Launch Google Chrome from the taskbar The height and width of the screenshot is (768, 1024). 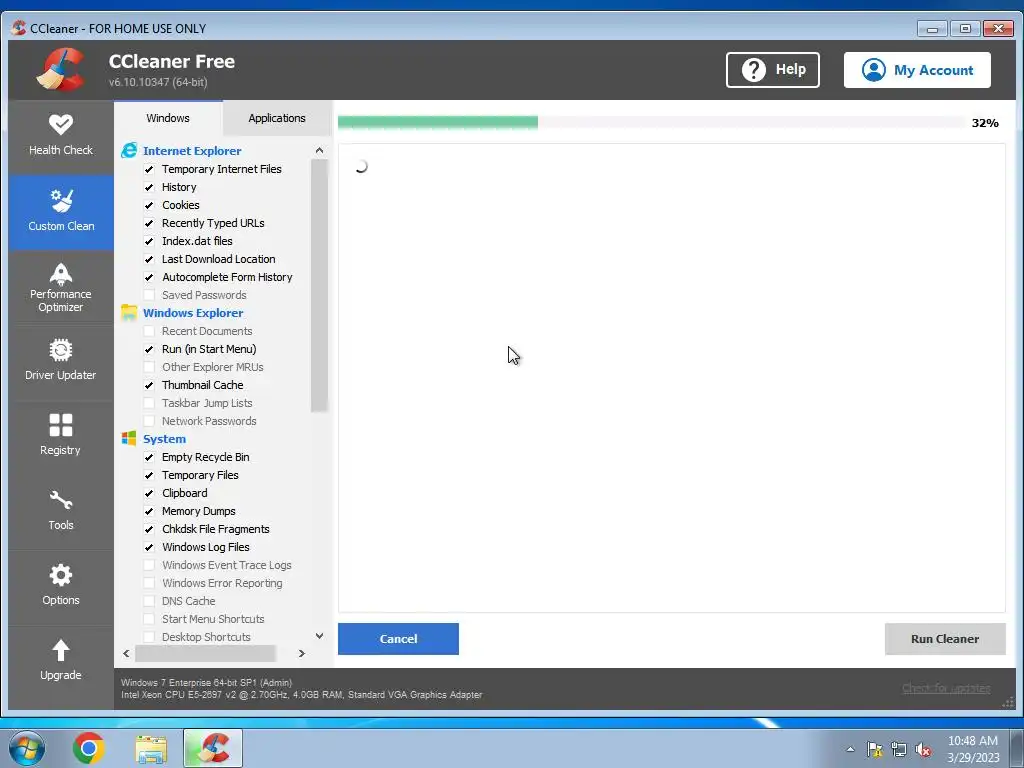pos(89,748)
